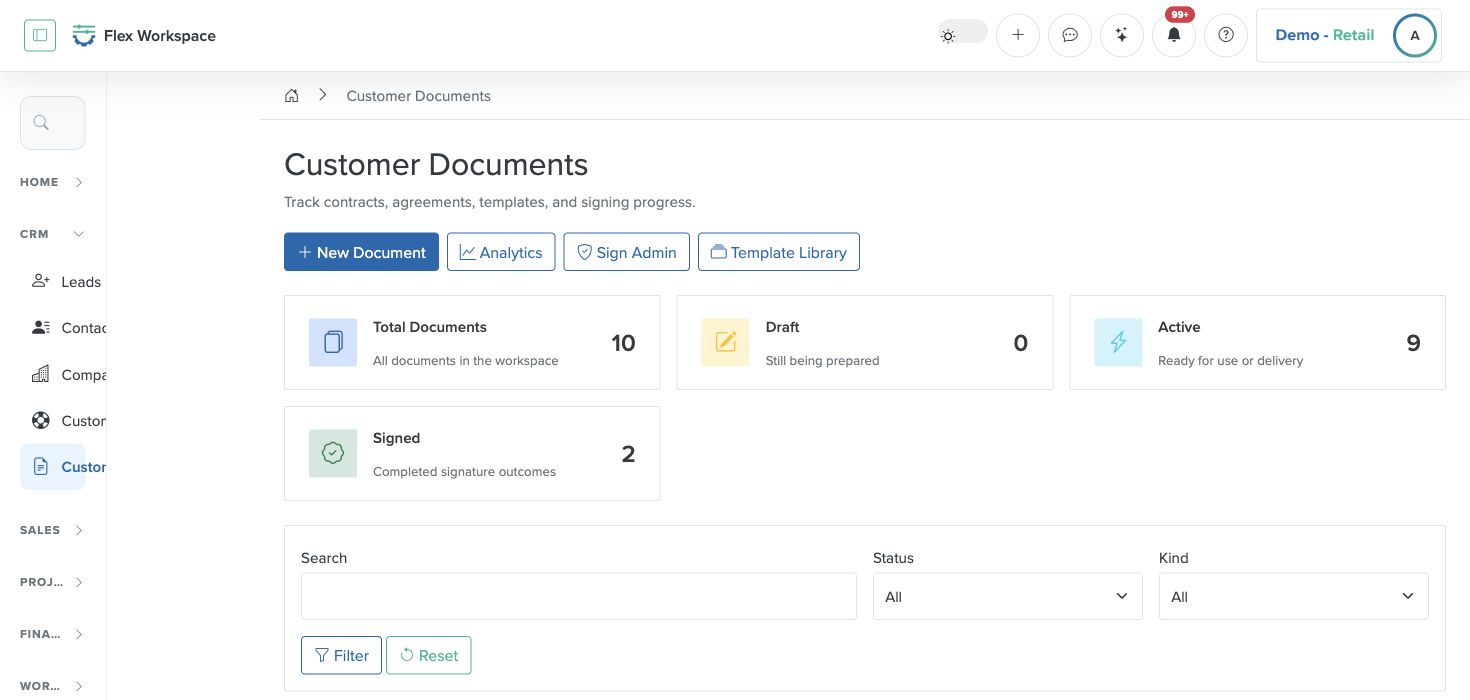Open the soccer-ball Customer item in sidebar
Viewport: 1470px width, 700px height.
[68, 421]
